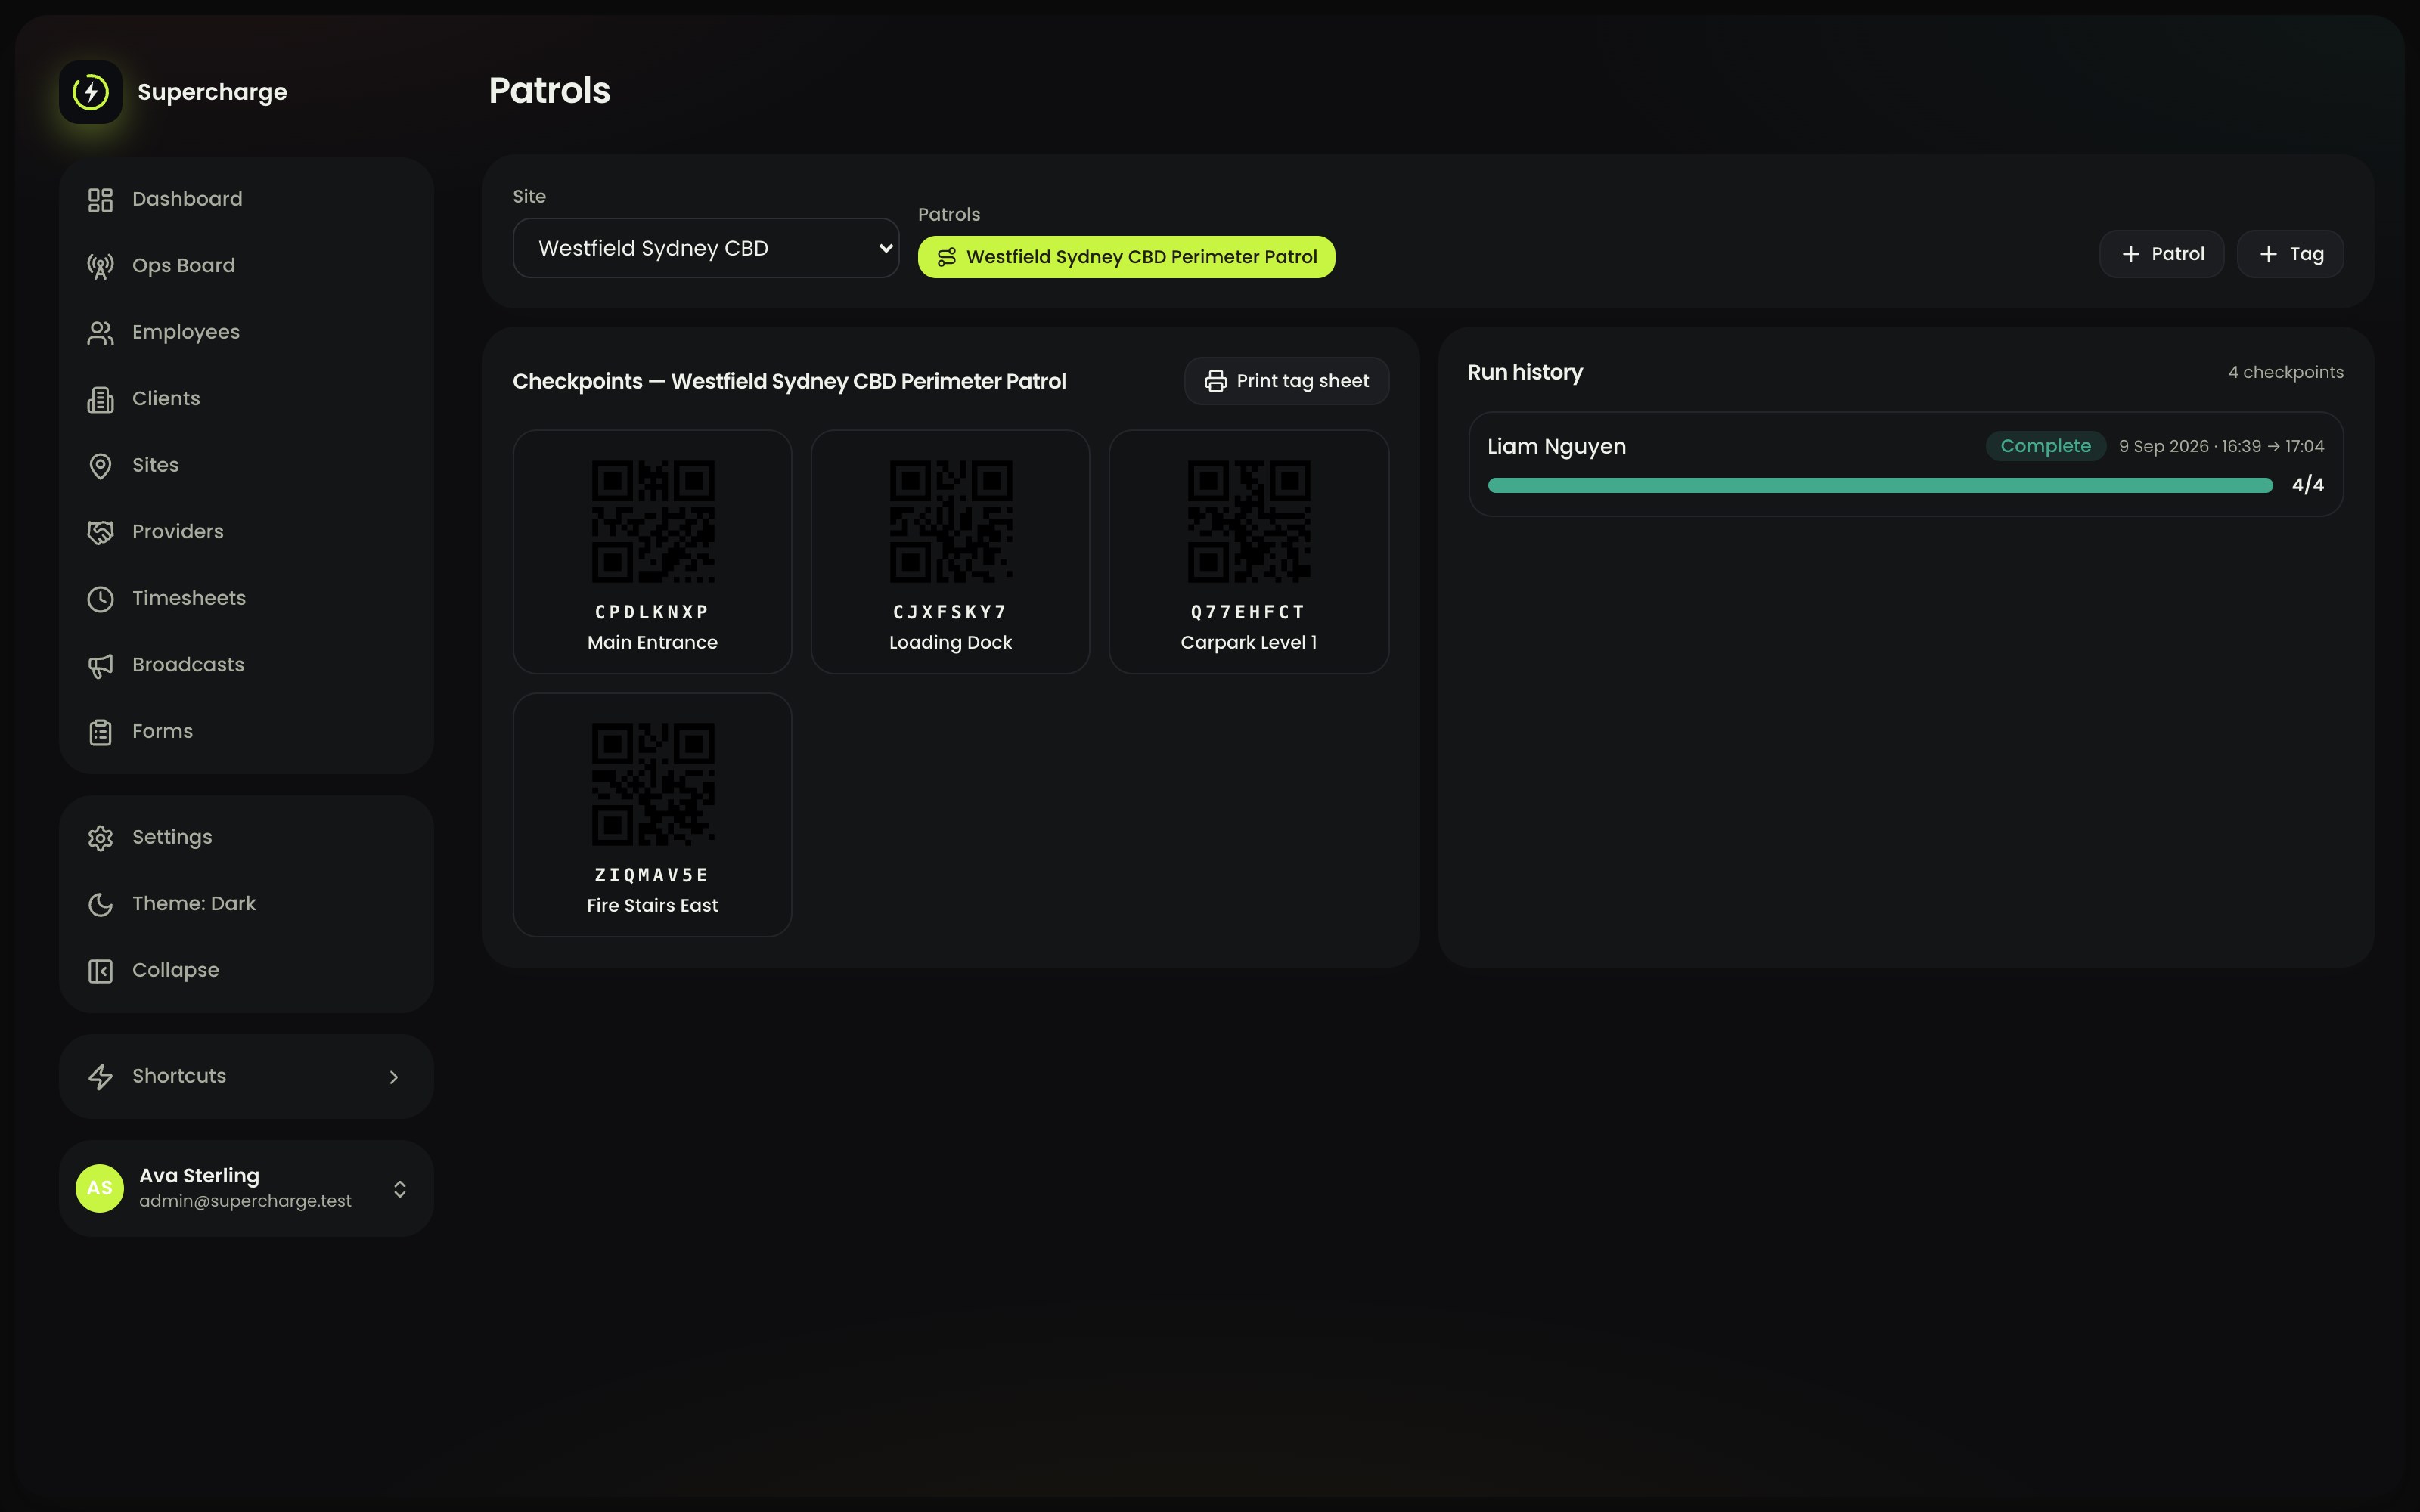Click the Settings gear icon

[100, 838]
